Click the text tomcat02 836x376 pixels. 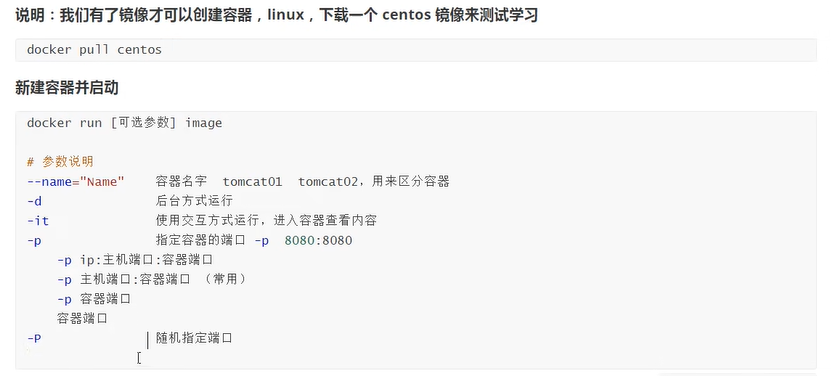pos(327,182)
